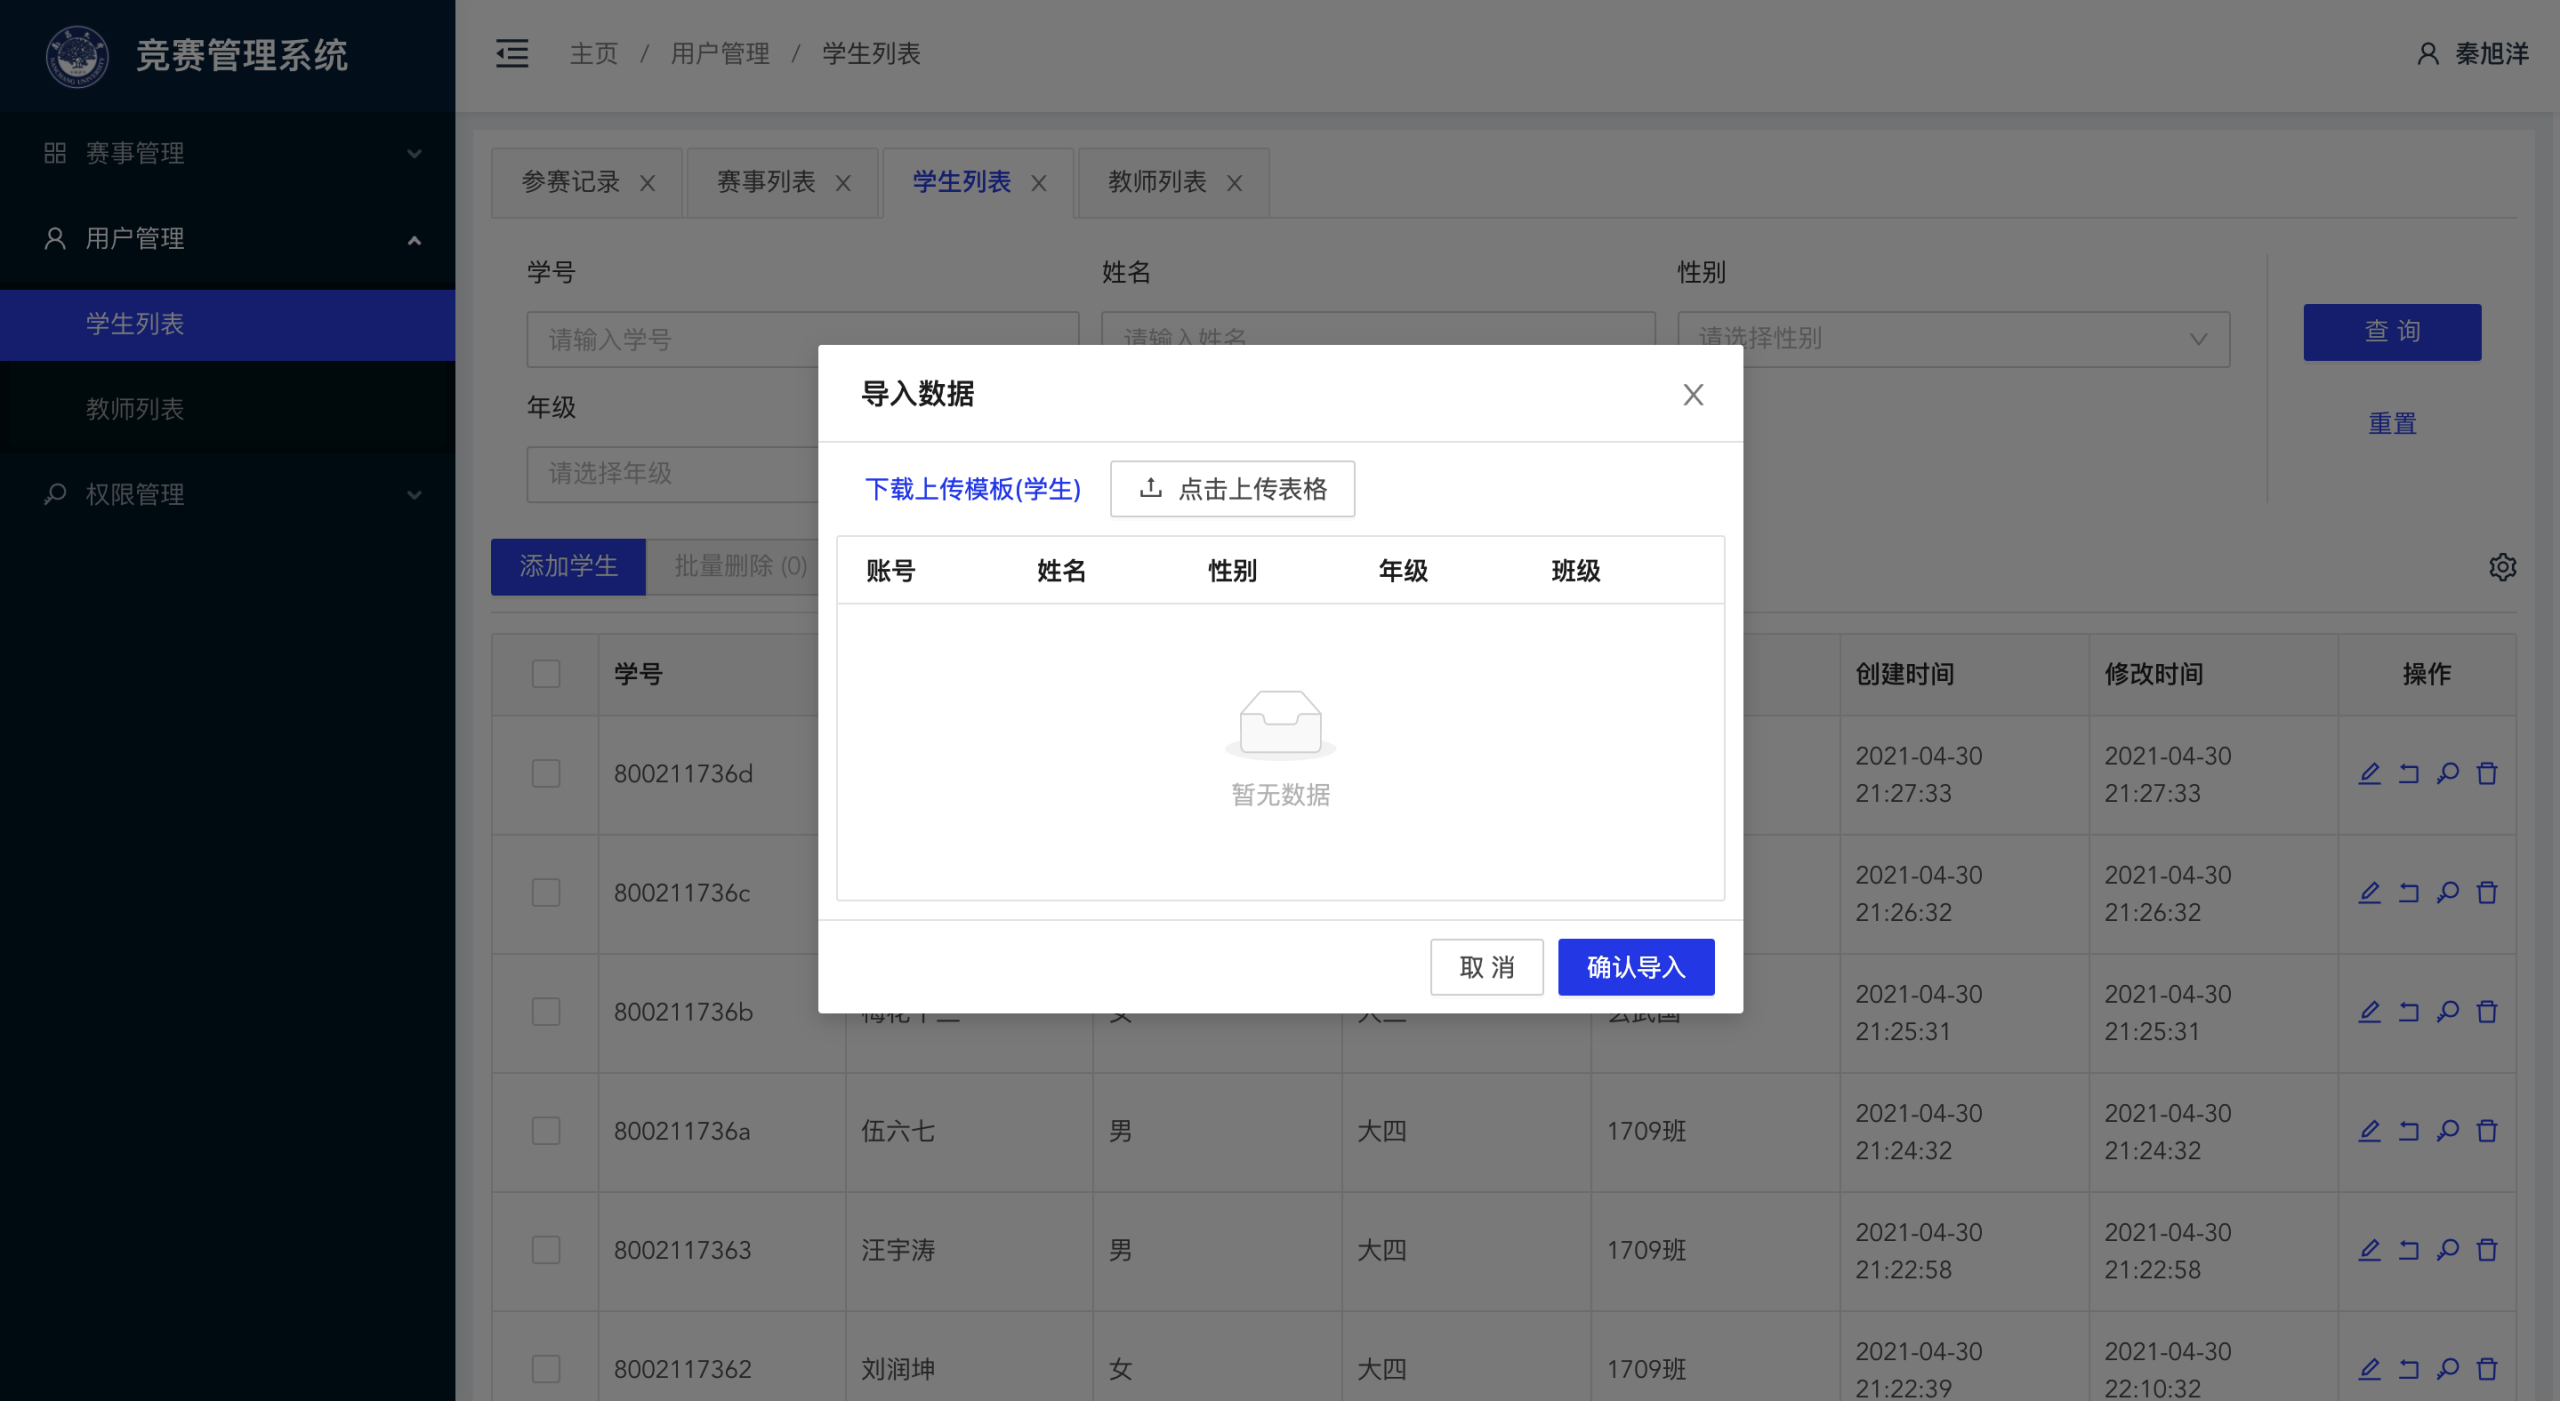Viewport: 2560px width, 1401px height.
Task: Toggle the select-all checkbox in table header
Action: [x=546, y=674]
